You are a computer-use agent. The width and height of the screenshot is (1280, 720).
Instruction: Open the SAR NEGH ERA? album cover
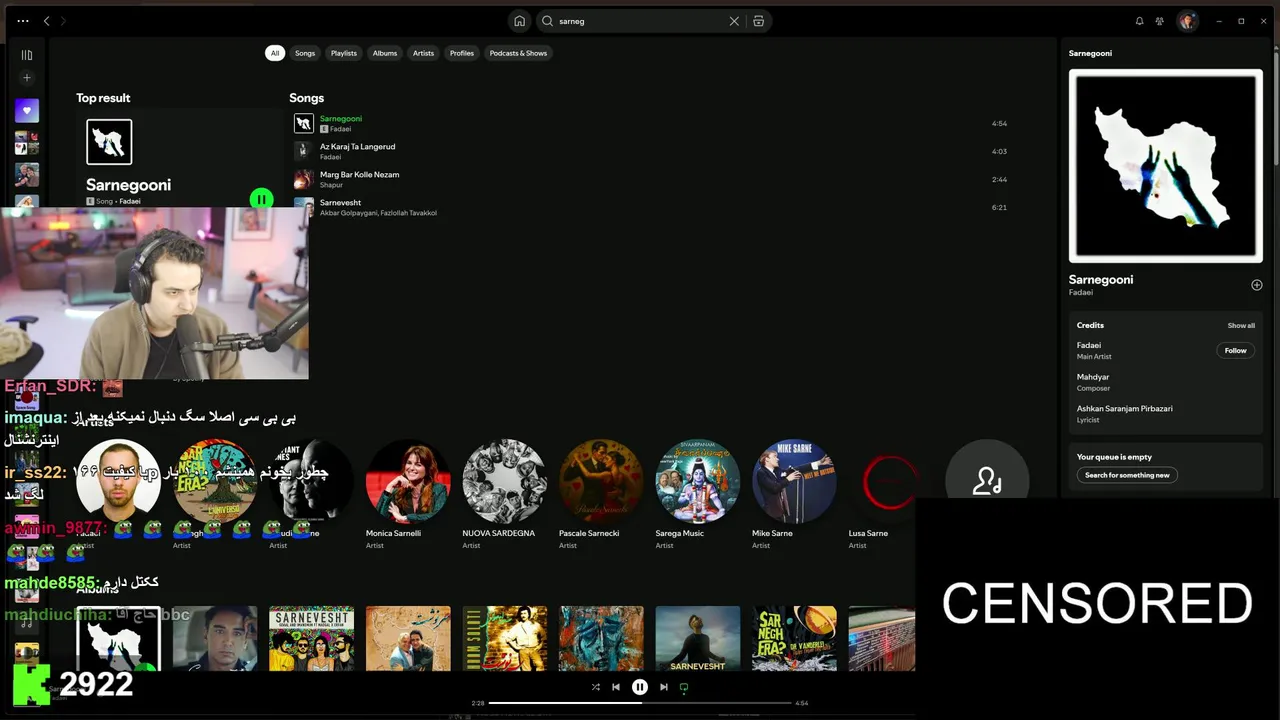pos(794,638)
